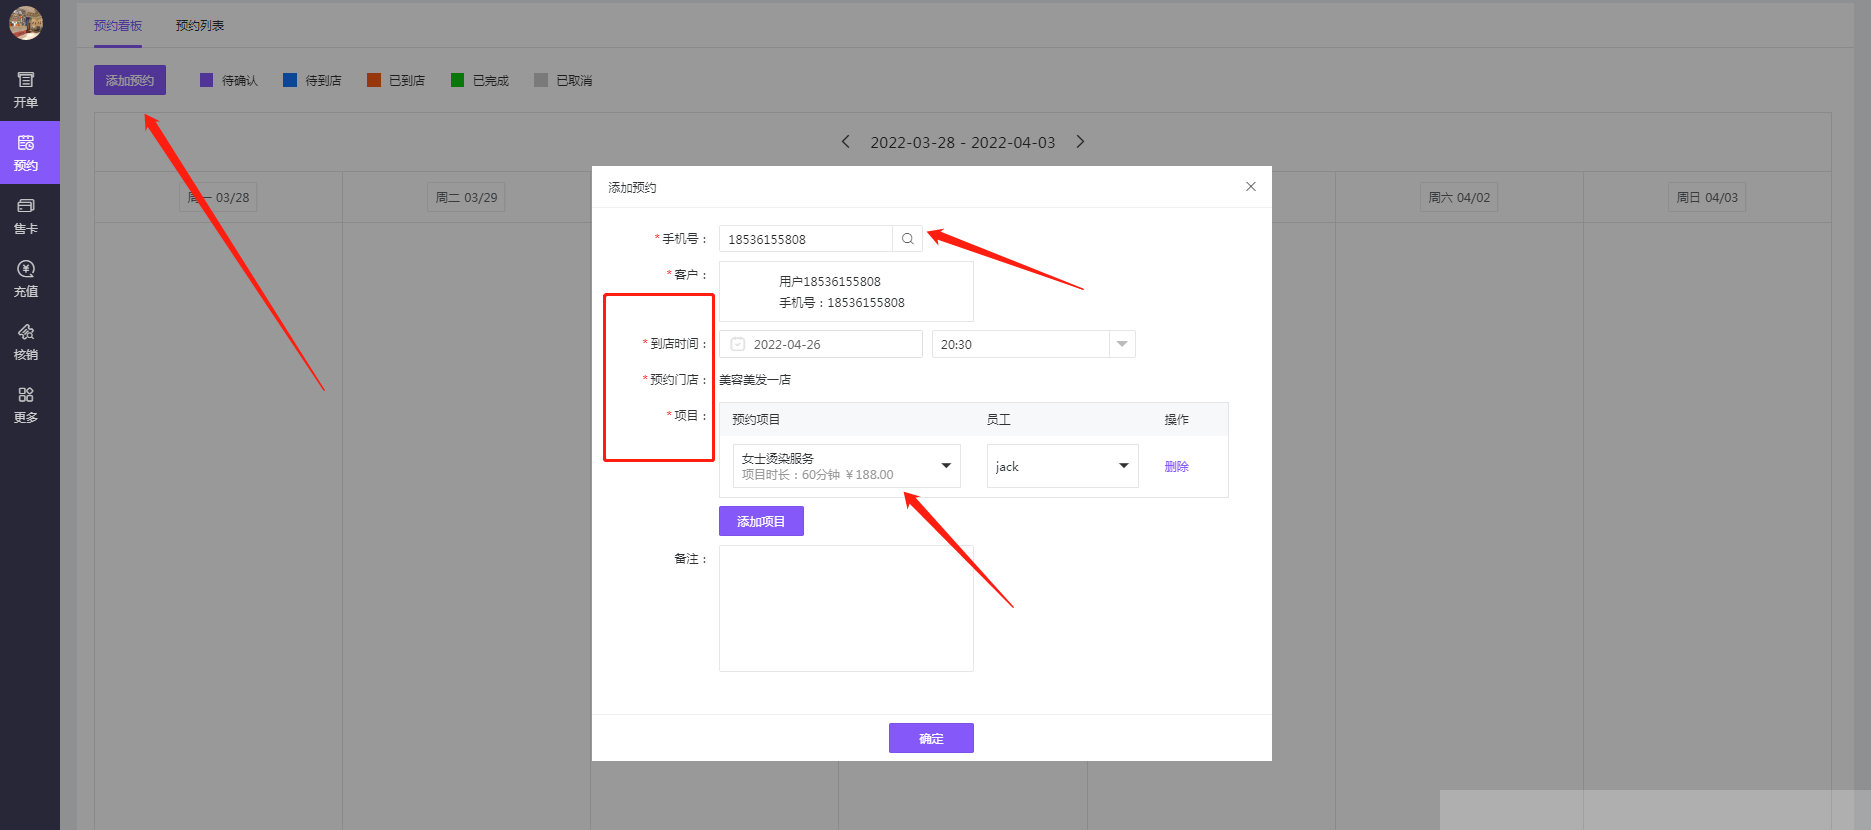
Task: Open the 售卡 card sales icon
Action: pyautogui.click(x=26, y=216)
